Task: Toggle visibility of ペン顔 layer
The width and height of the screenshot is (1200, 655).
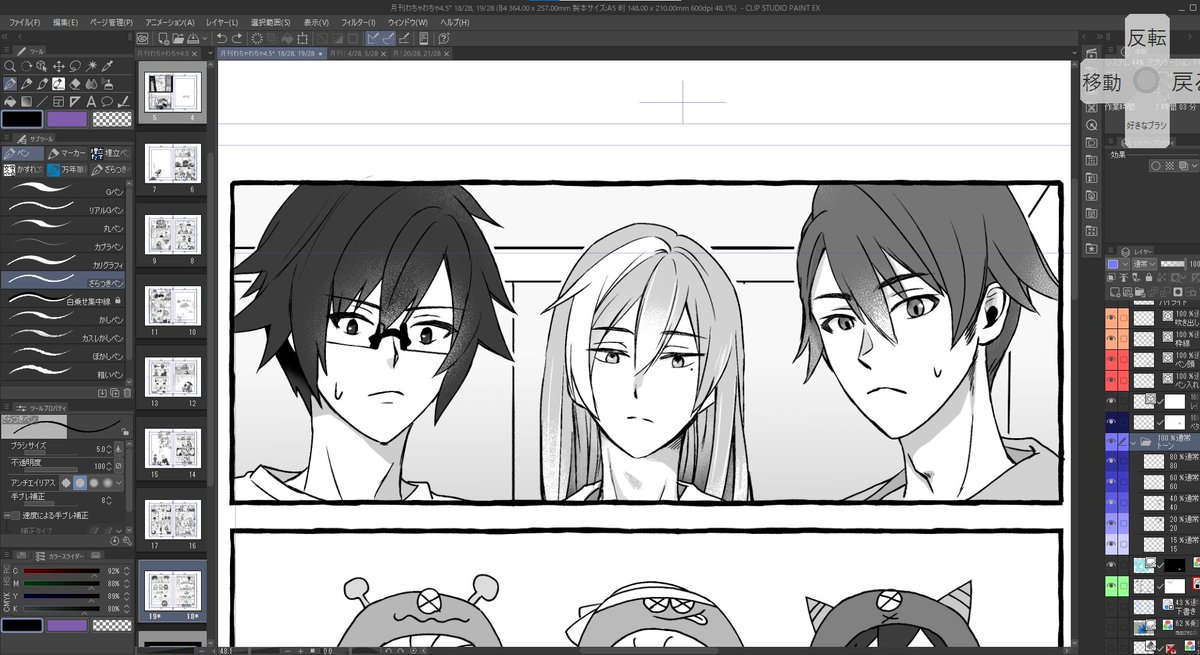Action: (1111, 359)
